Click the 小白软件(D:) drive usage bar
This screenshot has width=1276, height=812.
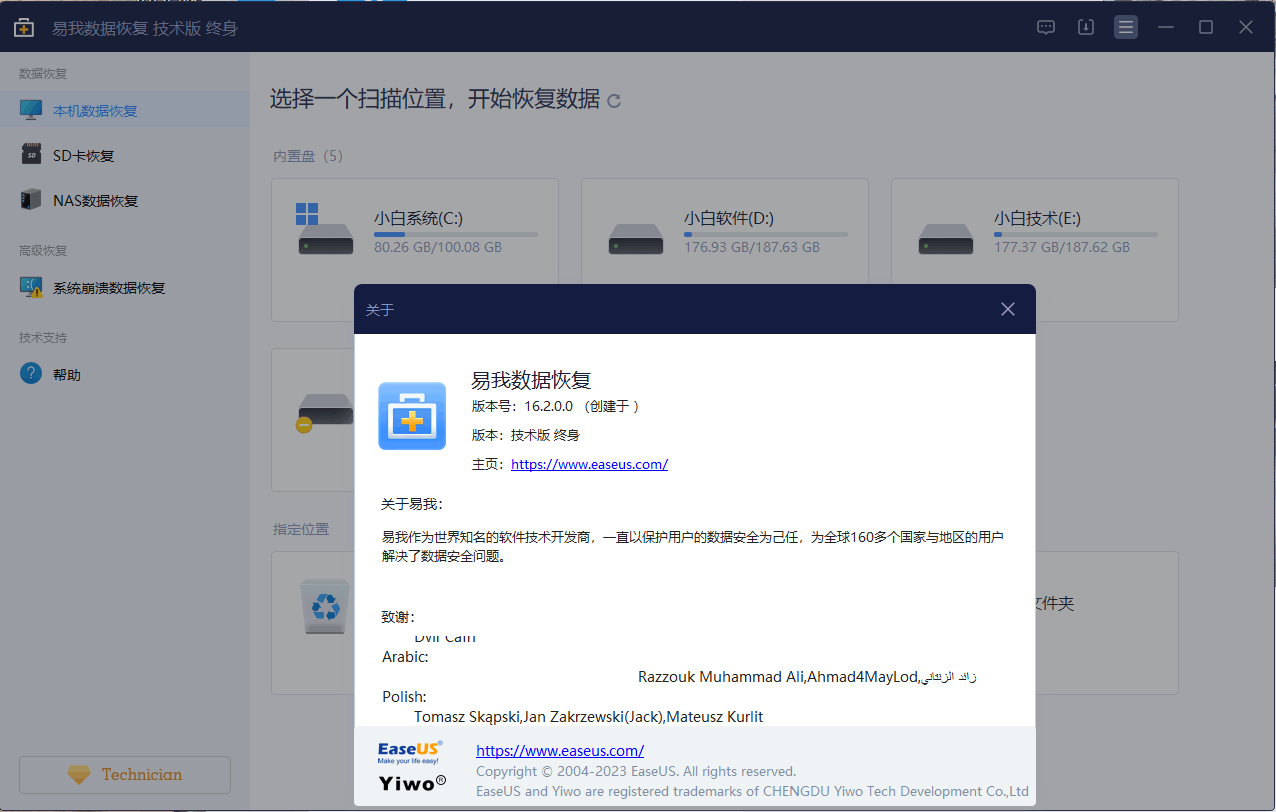(x=766, y=235)
